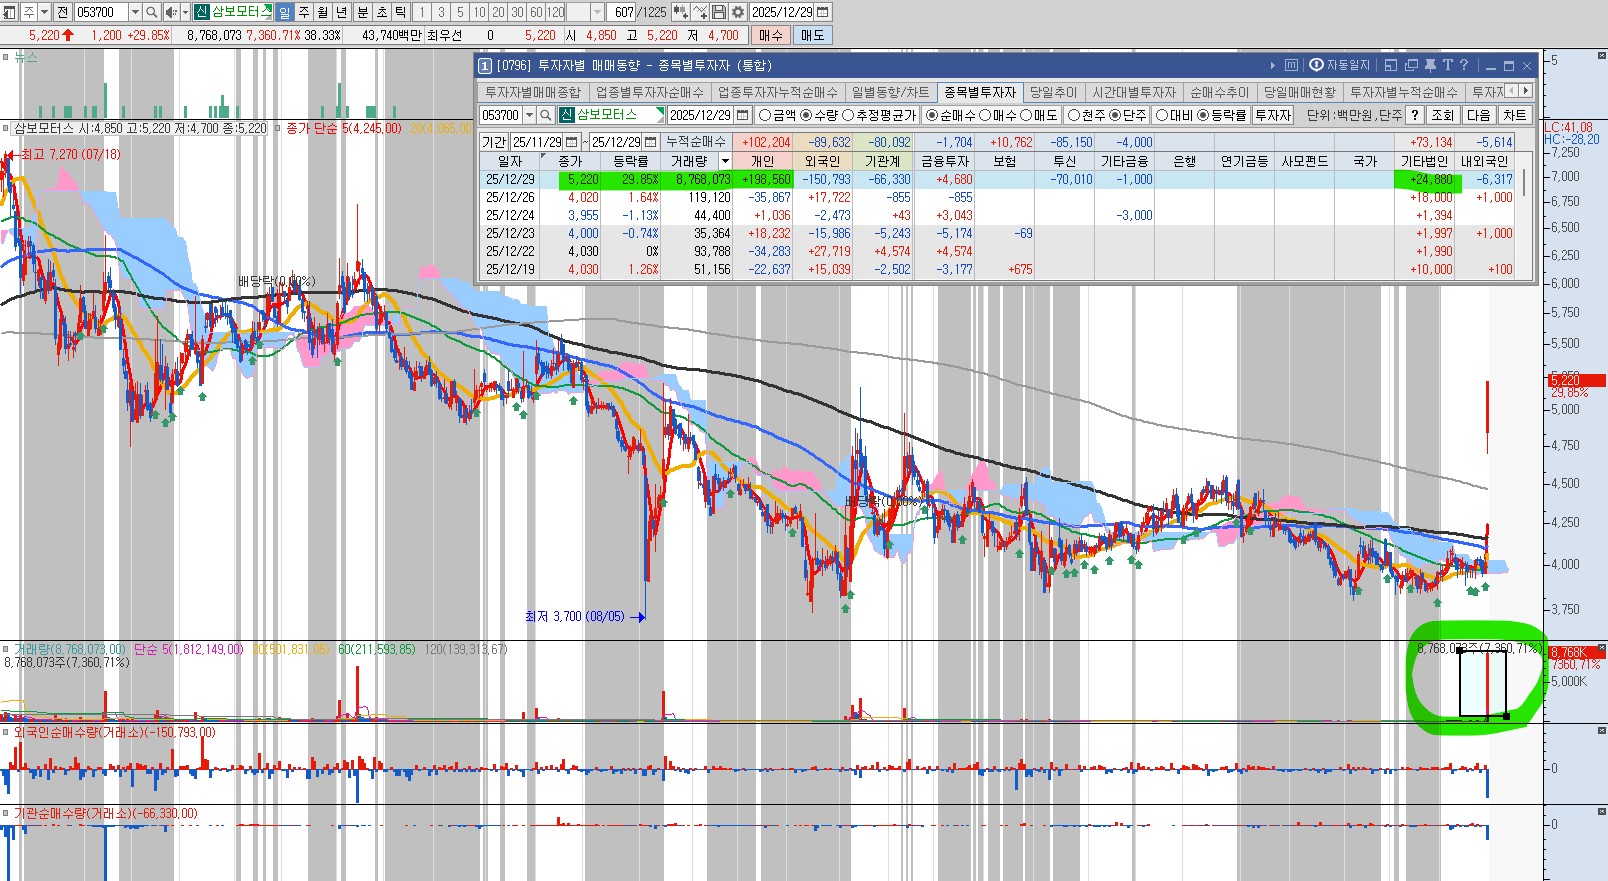Open the dropdown arrow beside 거래량 column header

725,161
